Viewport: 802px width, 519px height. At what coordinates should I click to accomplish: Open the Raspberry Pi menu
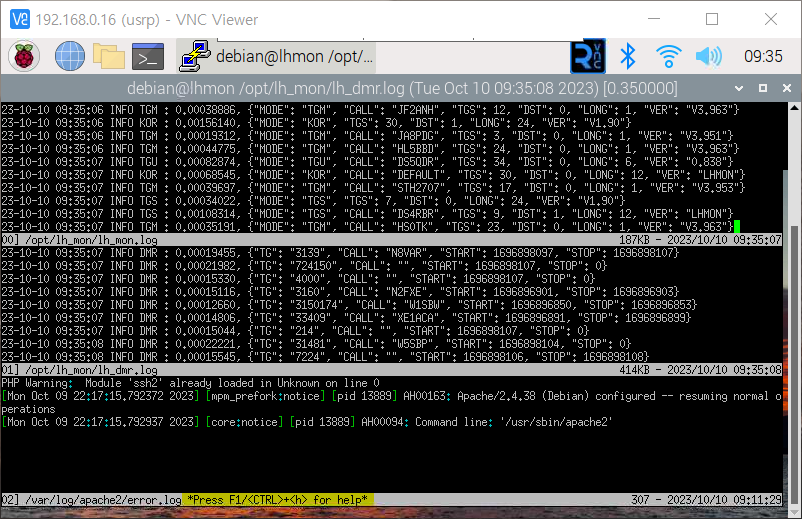click(x=24, y=56)
